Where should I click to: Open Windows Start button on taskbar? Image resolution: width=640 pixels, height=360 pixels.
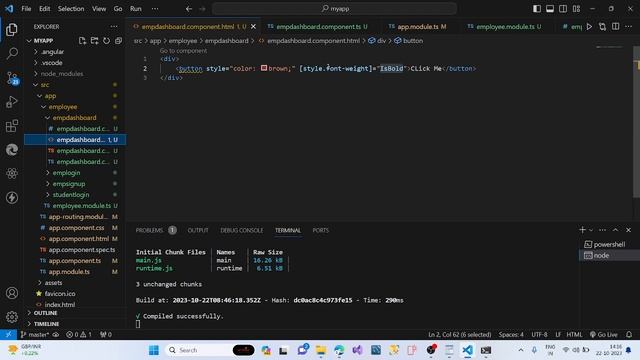[x=154, y=350]
